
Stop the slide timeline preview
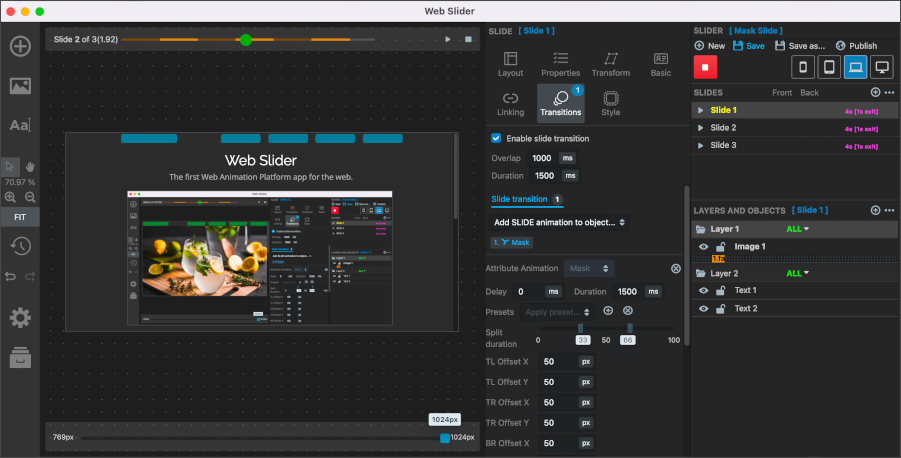(x=468, y=39)
